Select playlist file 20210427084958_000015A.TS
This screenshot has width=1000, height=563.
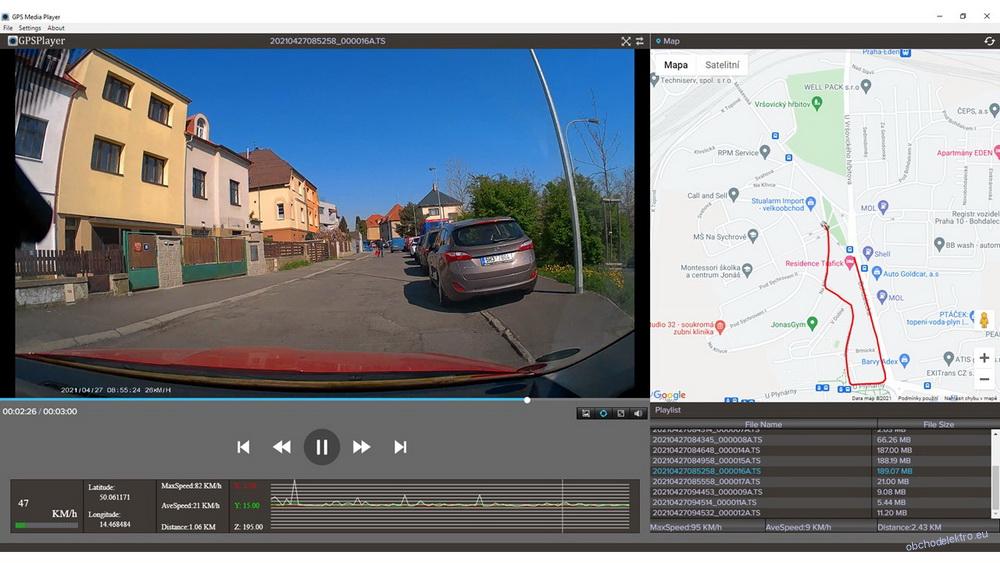click(x=706, y=461)
